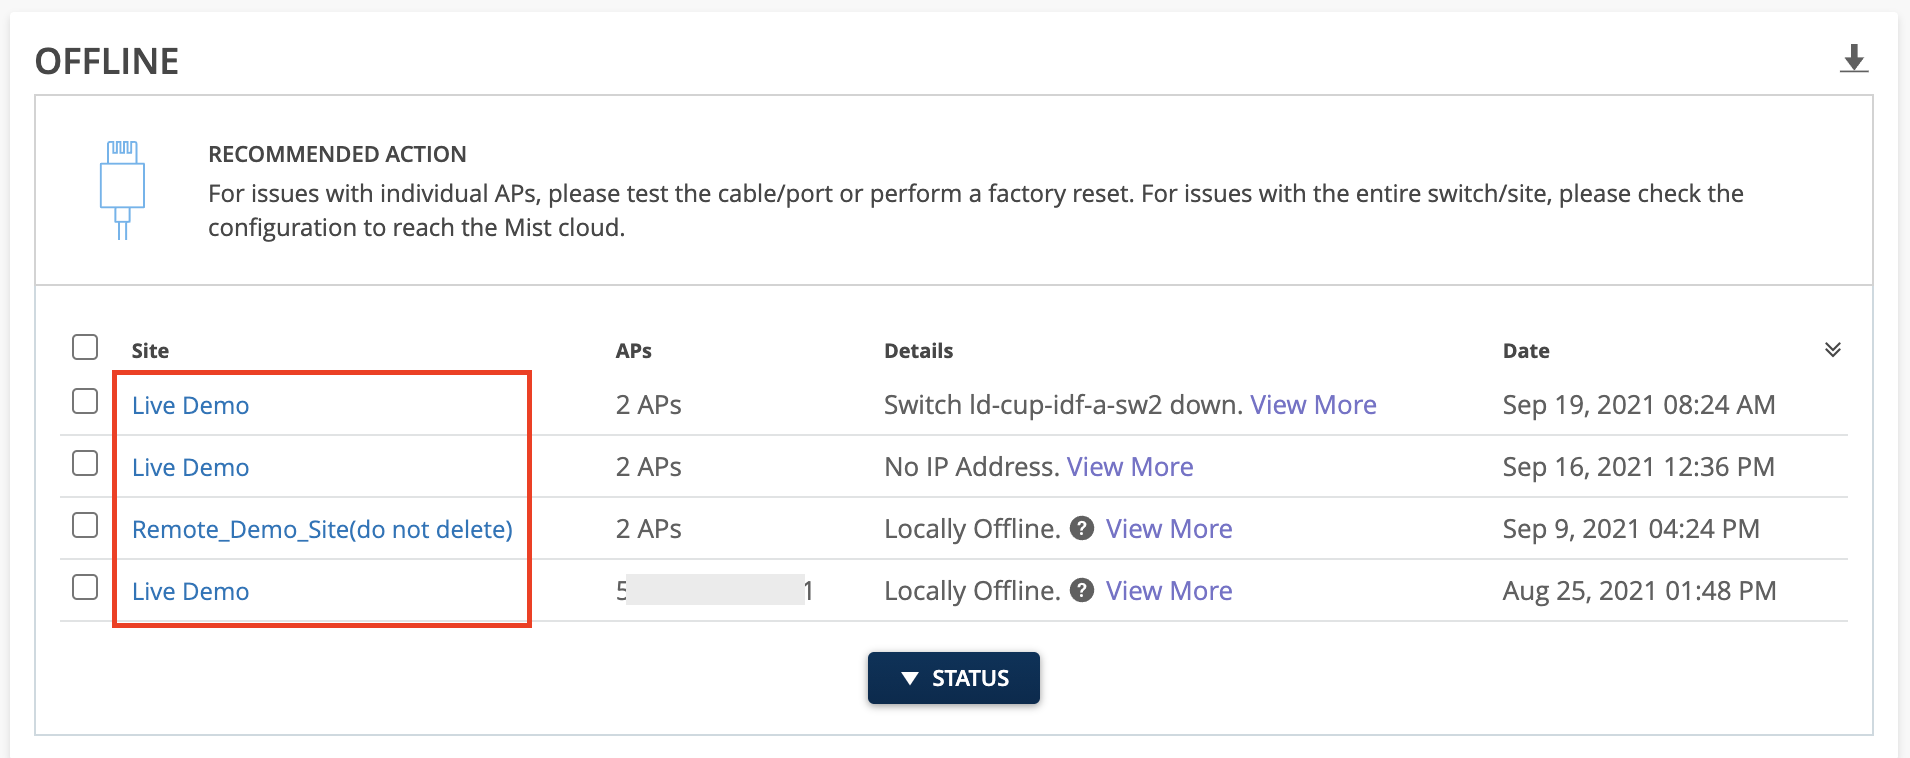Open Live Demo site with switch down

pyautogui.click(x=190, y=405)
